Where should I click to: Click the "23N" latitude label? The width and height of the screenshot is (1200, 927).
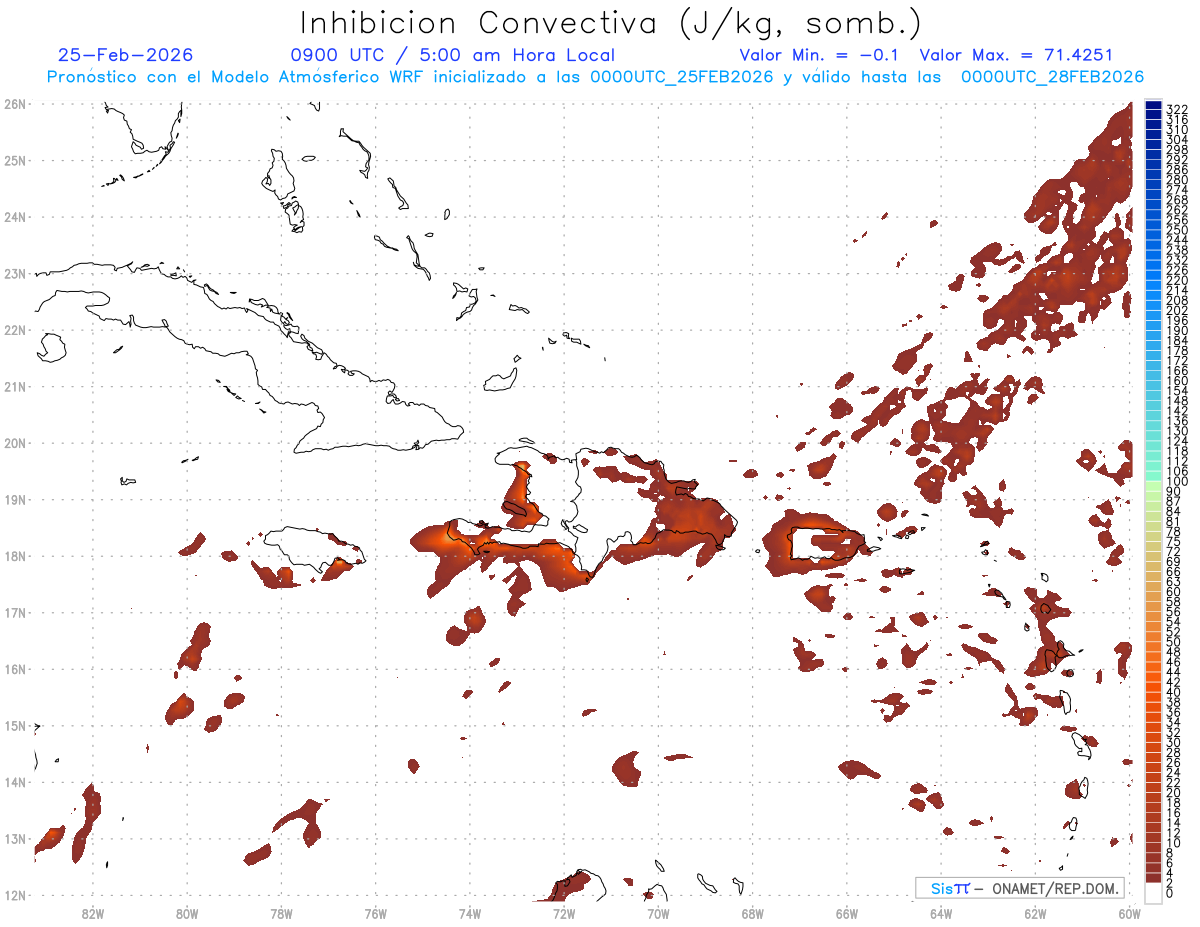(14, 273)
